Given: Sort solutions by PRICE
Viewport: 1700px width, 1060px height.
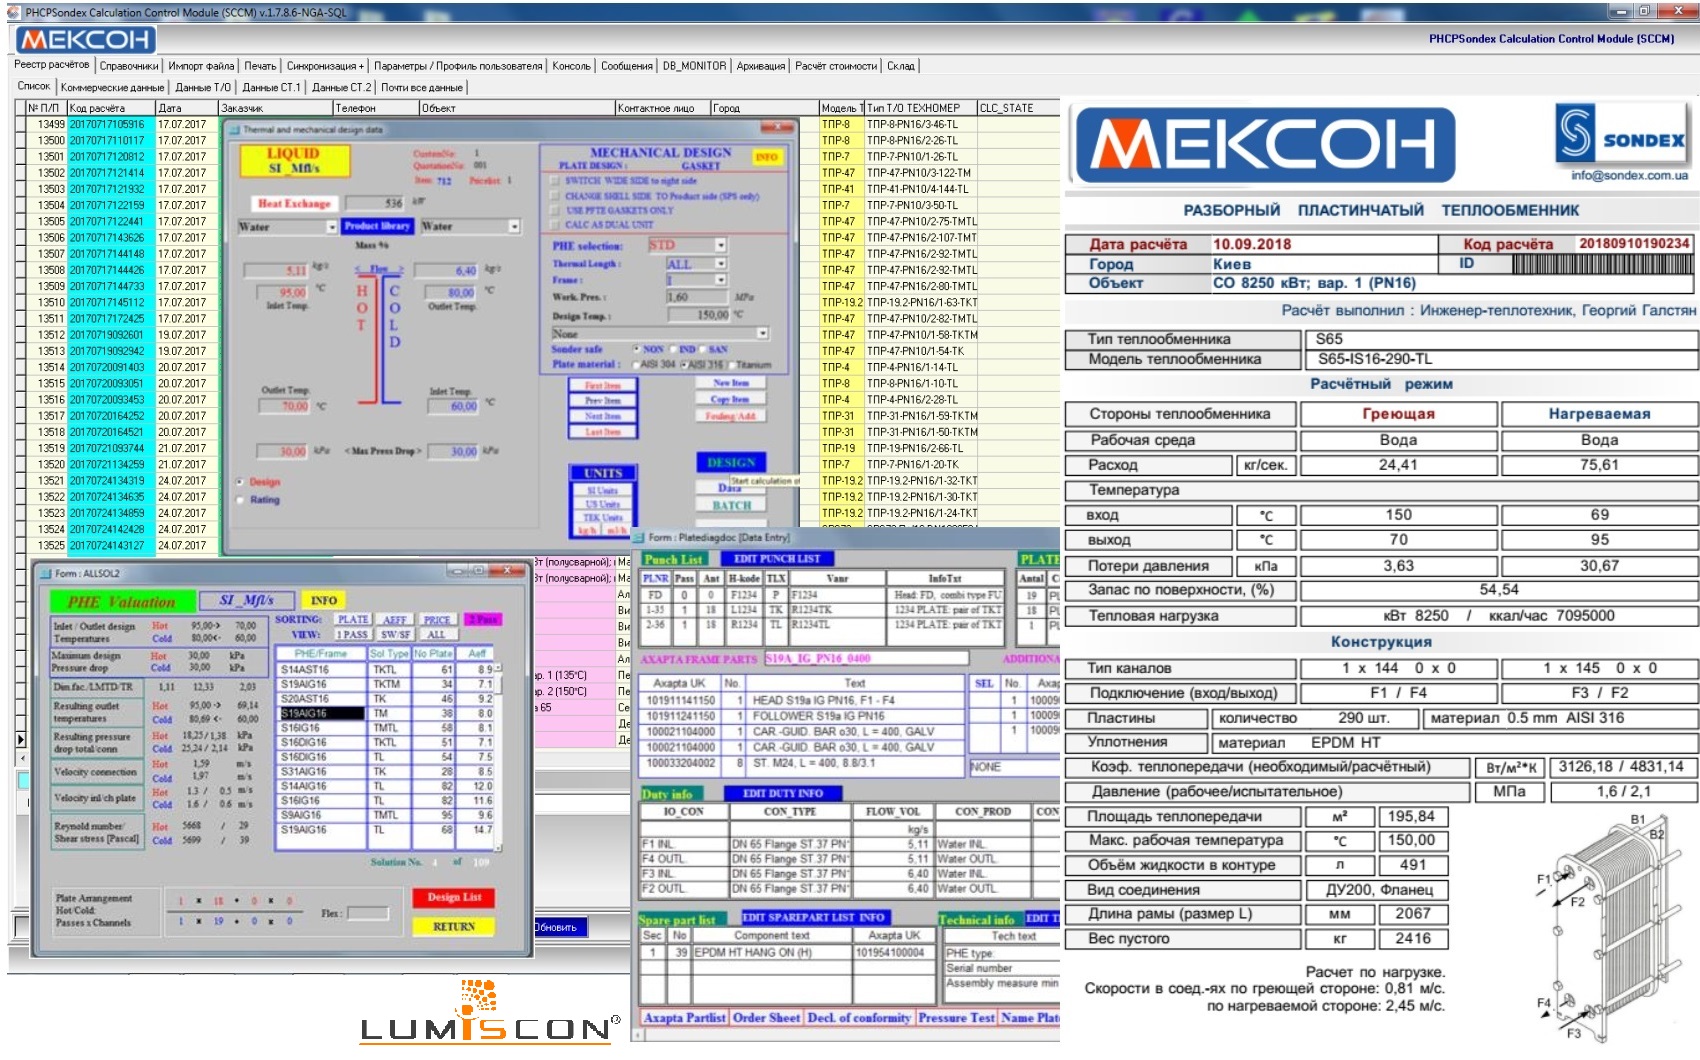Looking at the screenshot, I should [437, 620].
